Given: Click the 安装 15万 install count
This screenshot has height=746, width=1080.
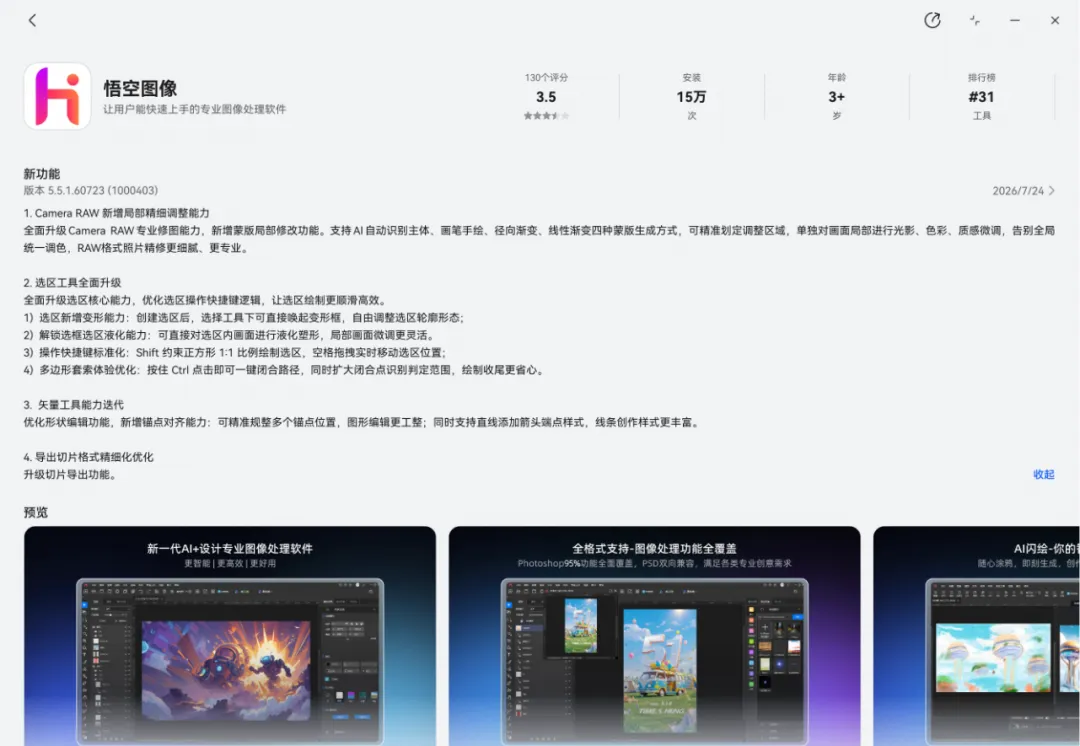Looking at the screenshot, I should click(x=692, y=96).
